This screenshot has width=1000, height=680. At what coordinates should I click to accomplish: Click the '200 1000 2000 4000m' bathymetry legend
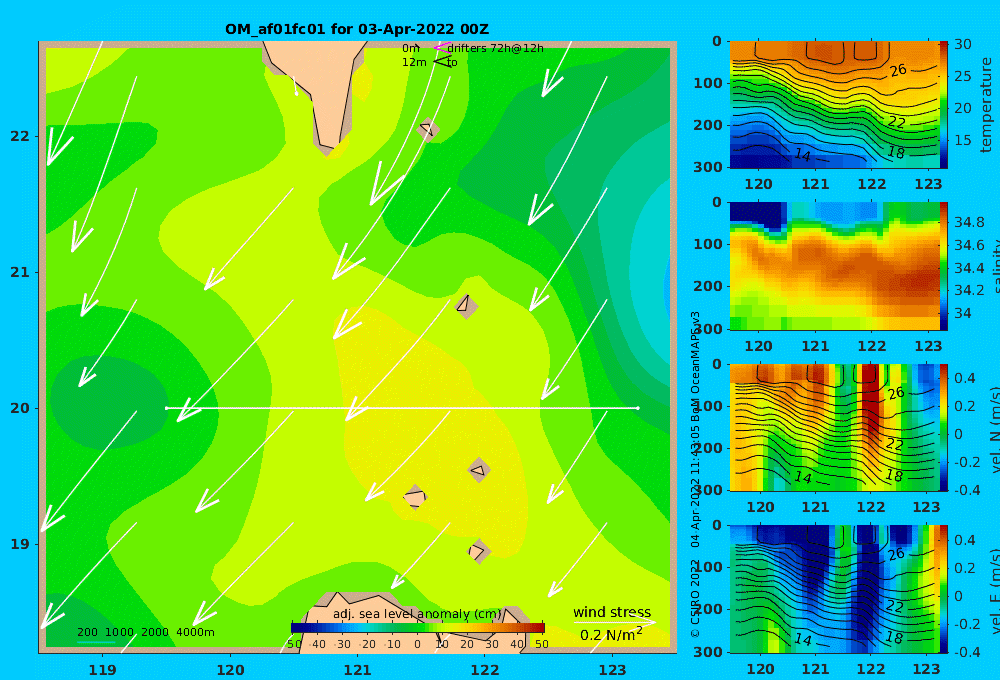(x=145, y=632)
